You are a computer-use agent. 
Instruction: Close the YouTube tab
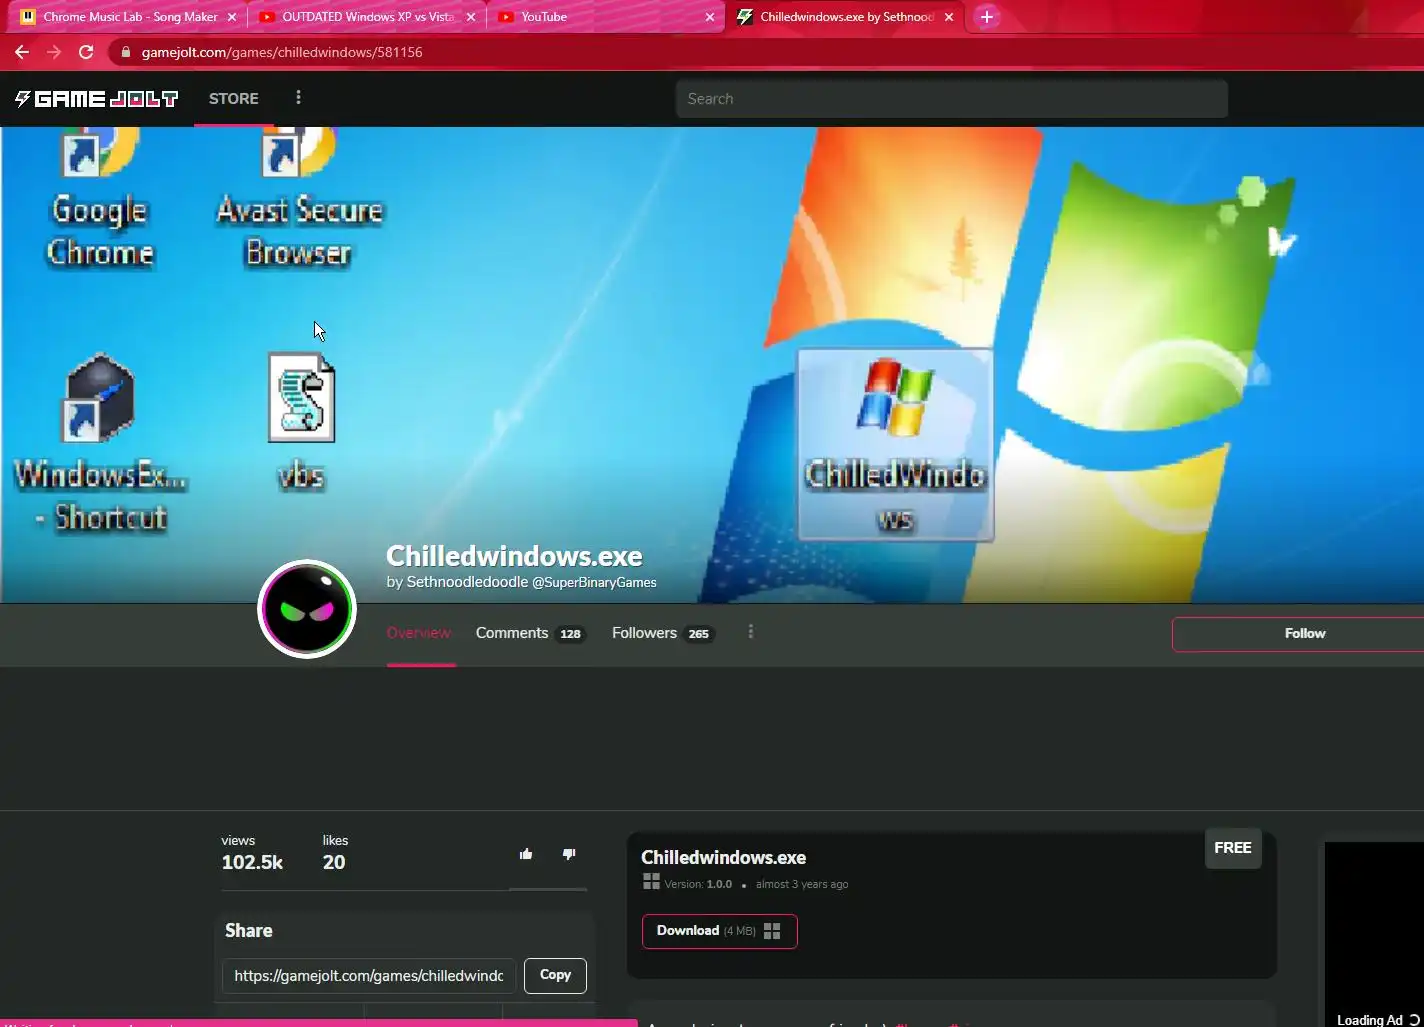710,17
